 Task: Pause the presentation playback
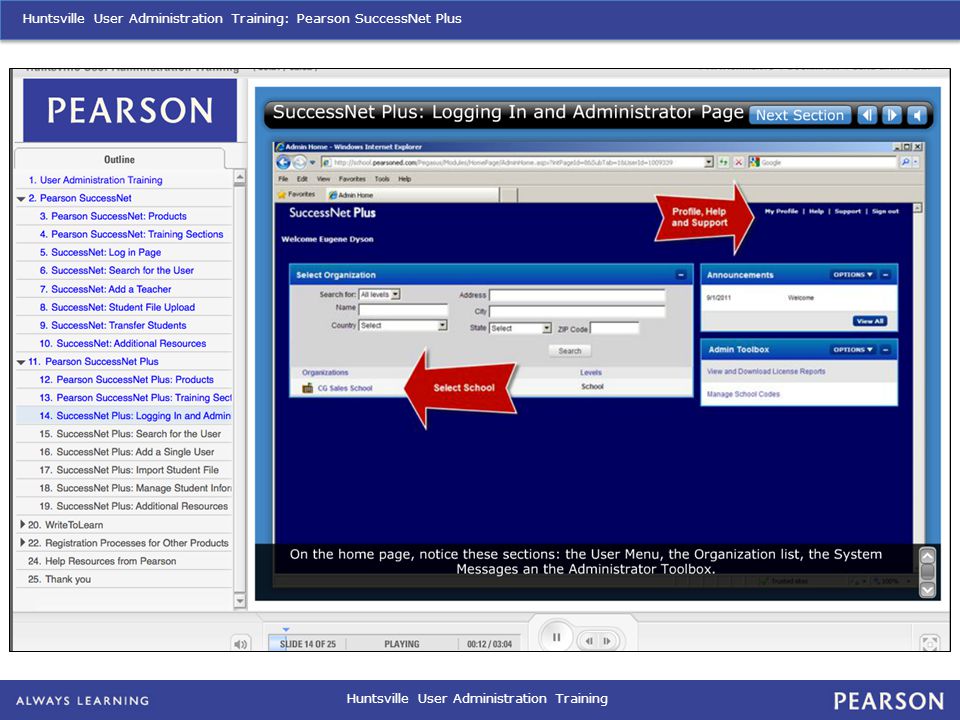pyautogui.click(x=556, y=637)
